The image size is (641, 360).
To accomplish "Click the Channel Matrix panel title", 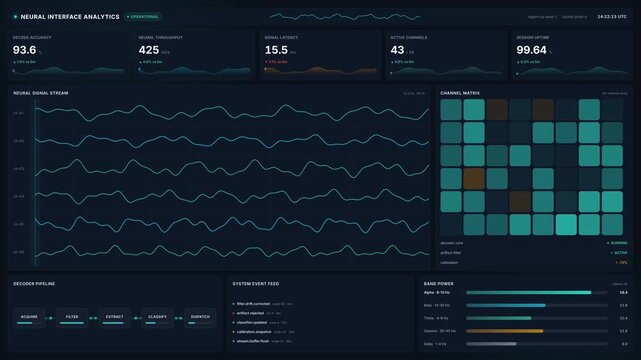I will coord(460,93).
